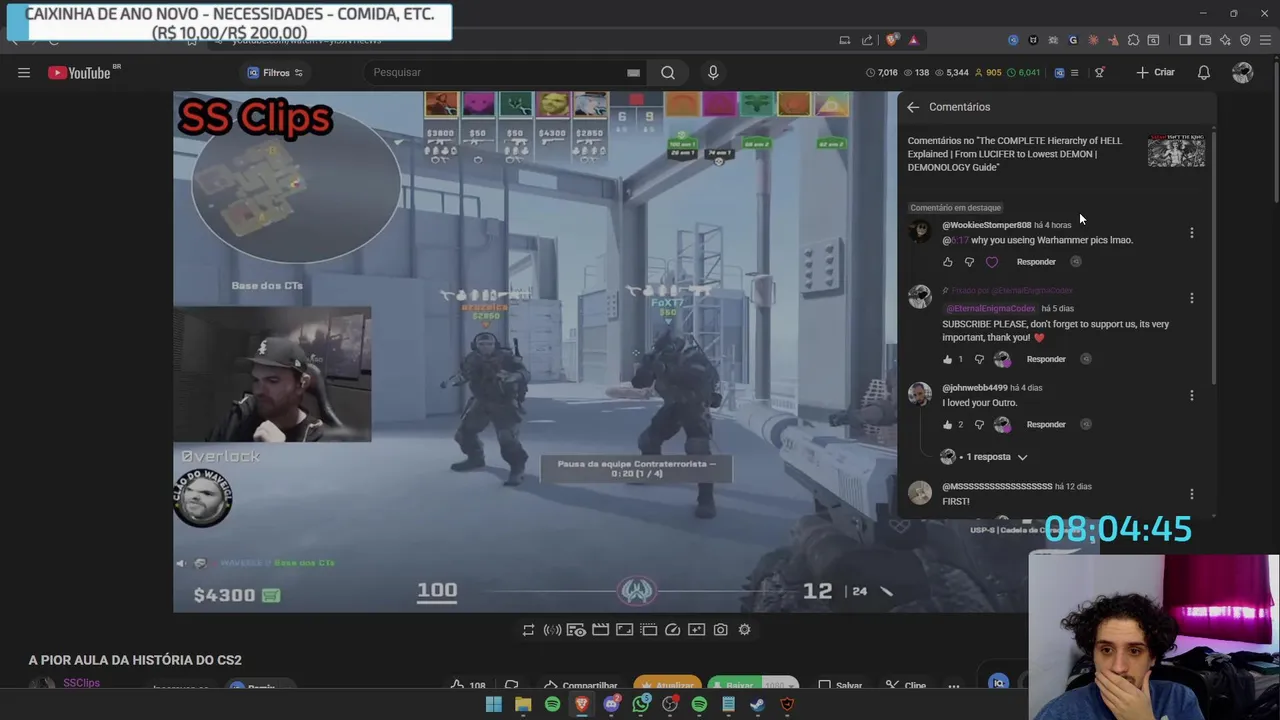Viewport: 1280px width, 720px height.
Task: Click the audio boost waves icon
Action: click(552, 630)
